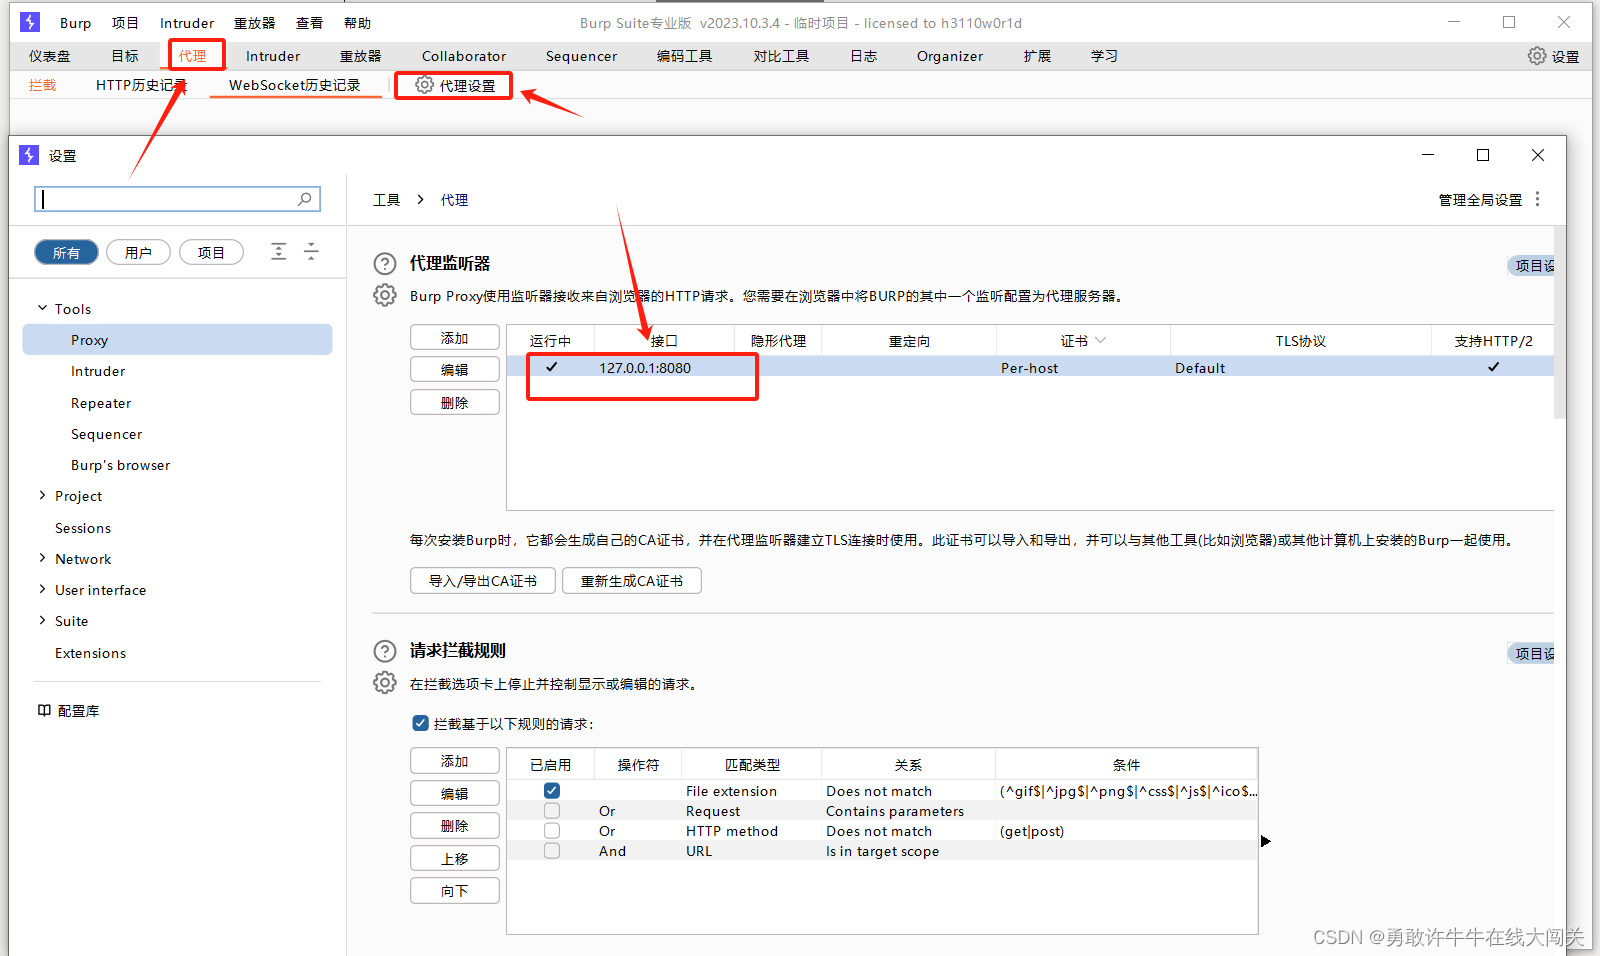Open the 帮助 menu
The width and height of the screenshot is (1600, 956).
pyautogui.click(x=357, y=23)
